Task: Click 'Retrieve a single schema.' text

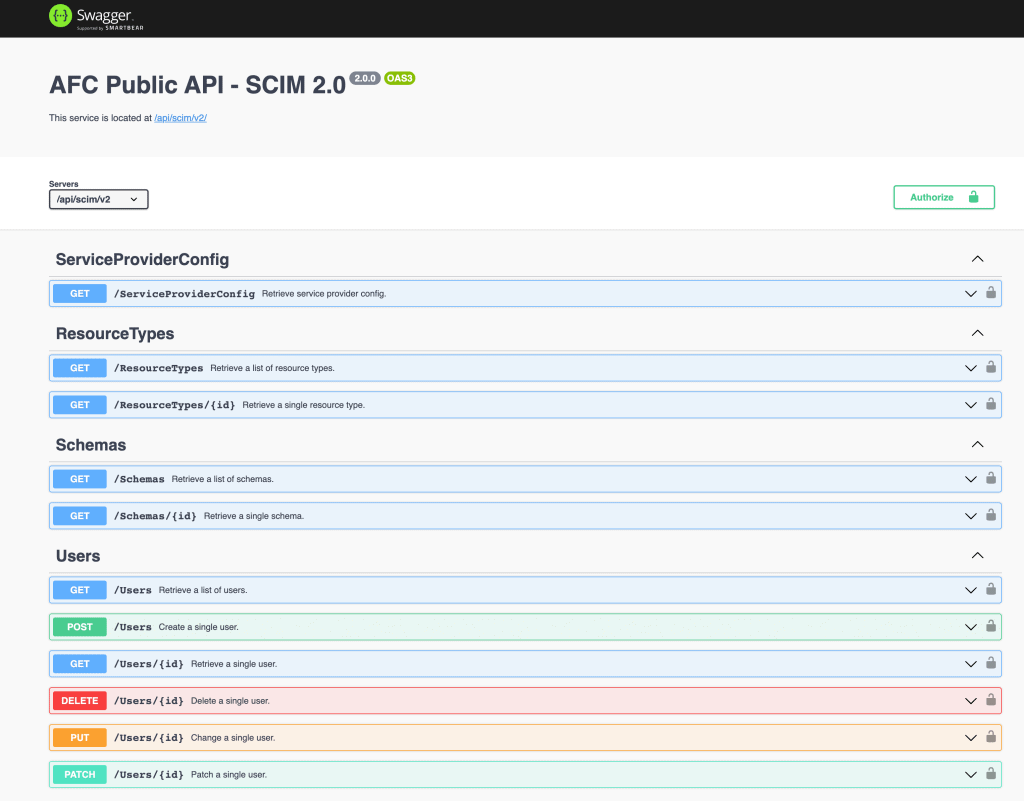Action: (253, 516)
